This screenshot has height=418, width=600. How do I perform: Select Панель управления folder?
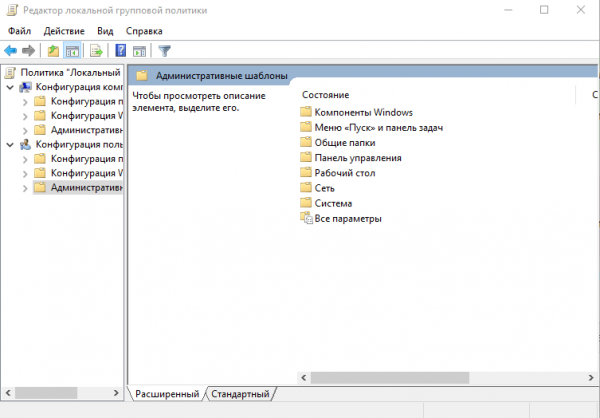coord(358,158)
